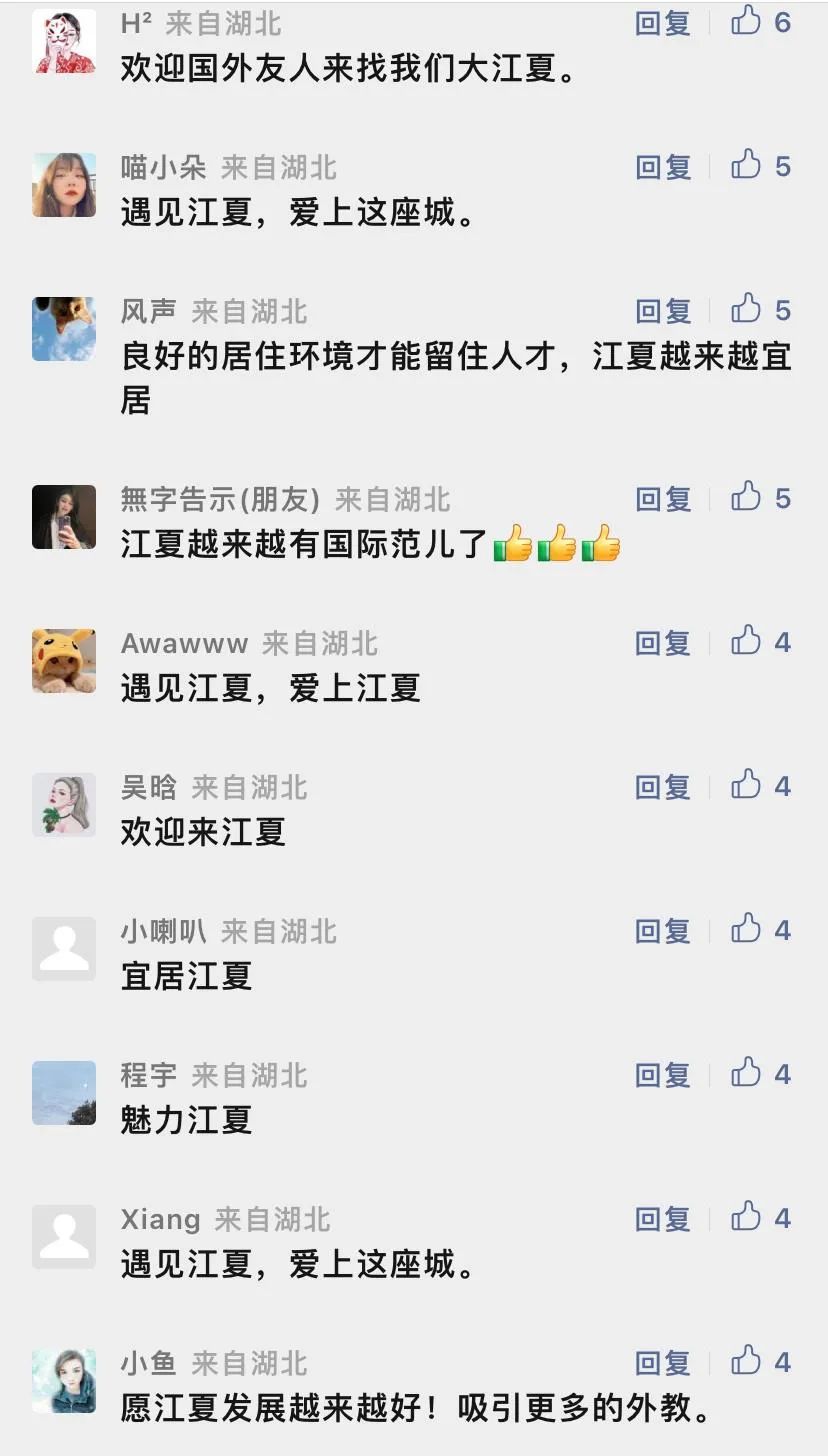Open Awawww's Pikachu avatar
Viewport: 828px width, 1456px height.
pyautogui.click(x=64, y=661)
